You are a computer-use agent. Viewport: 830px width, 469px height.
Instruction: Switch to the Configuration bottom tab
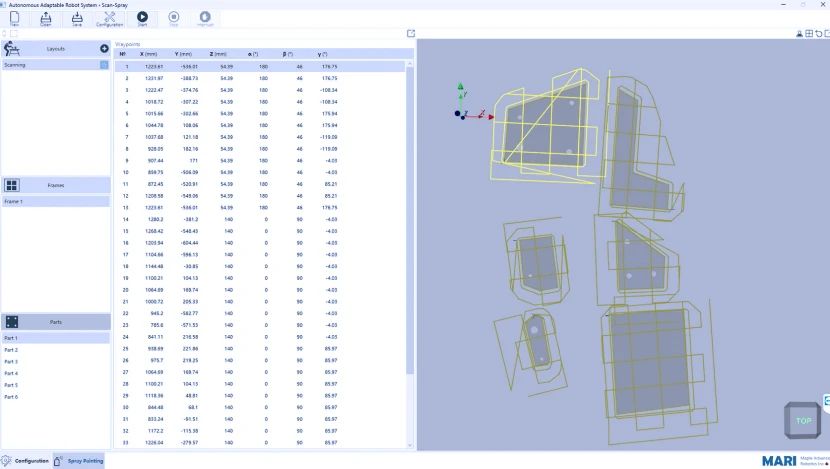click(25, 461)
